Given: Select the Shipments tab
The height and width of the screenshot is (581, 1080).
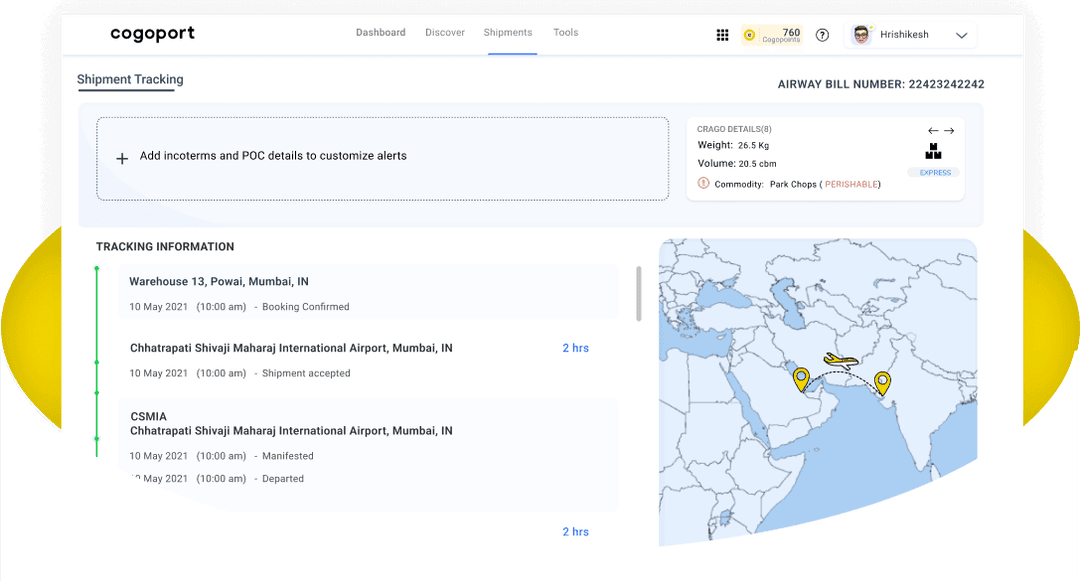Looking at the screenshot, I should coord(508,33).
